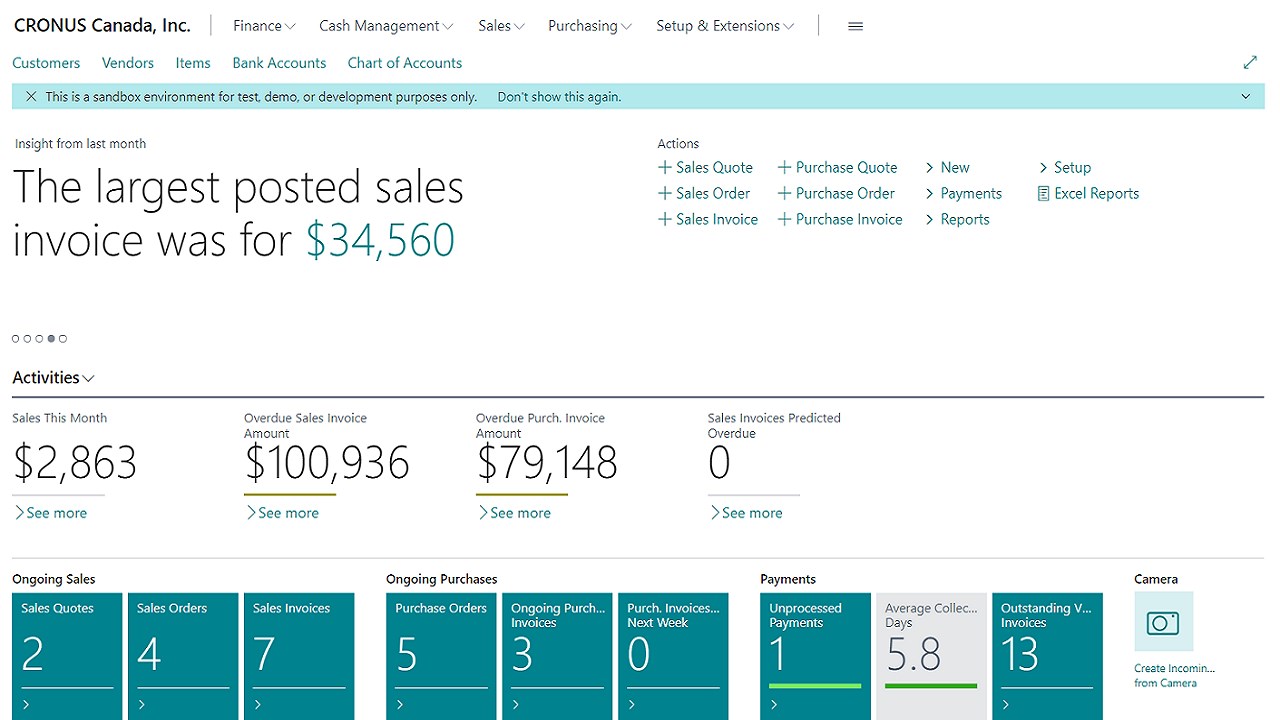Select the second insight carousel dot
The height and width of the screenshot is (720, 1280).
[x=28, y=339]
